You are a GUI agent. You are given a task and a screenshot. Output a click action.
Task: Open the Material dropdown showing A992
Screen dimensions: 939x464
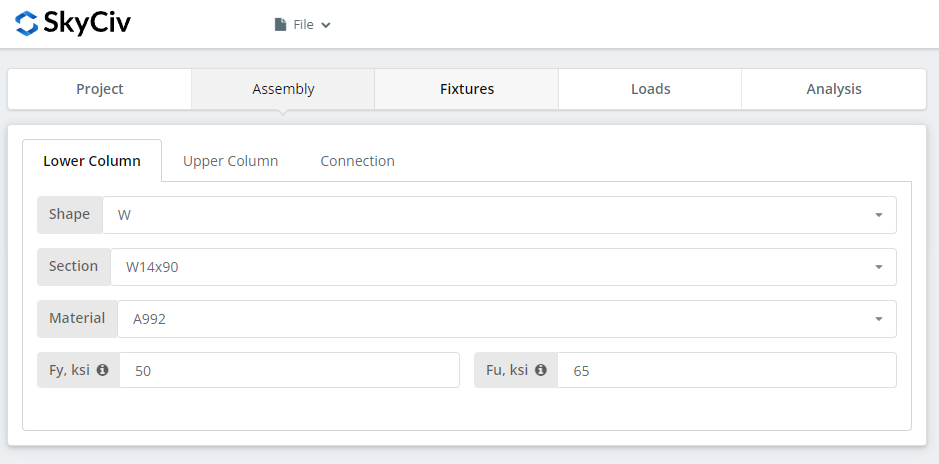(x=507, y=319)
